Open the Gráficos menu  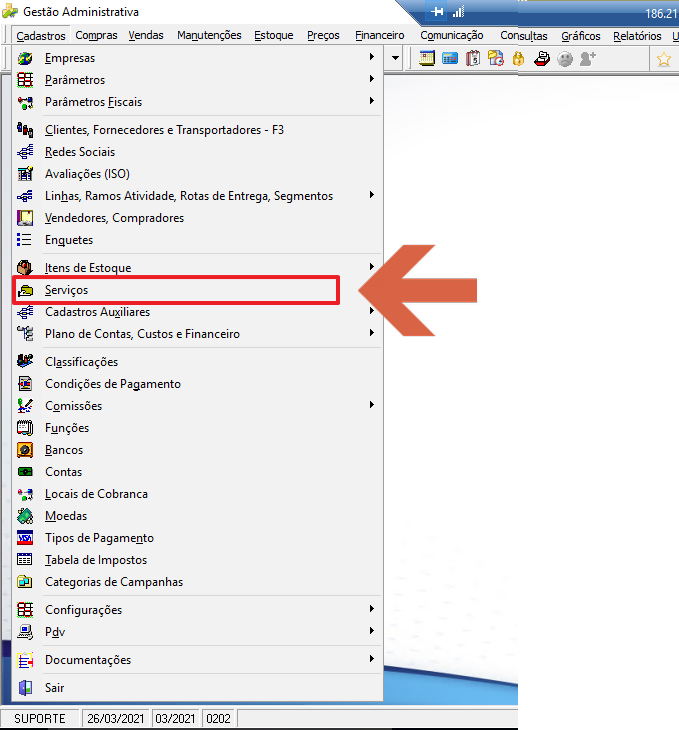581,36
